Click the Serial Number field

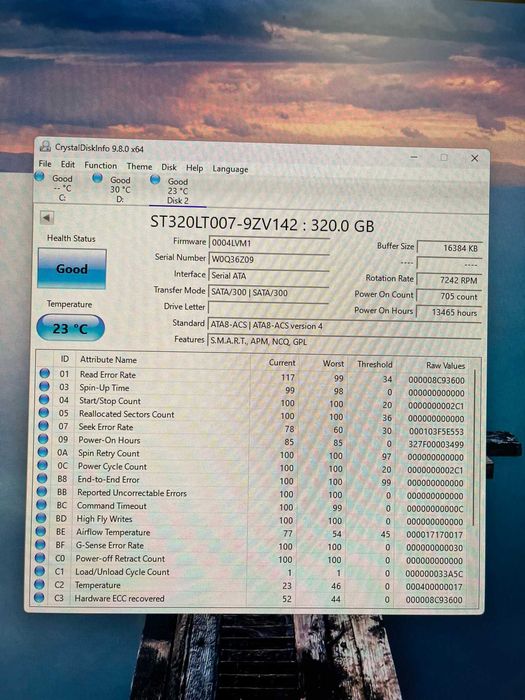(x=269, y=259)
